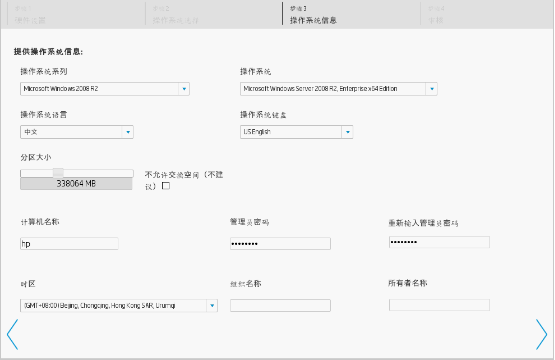555x360 pixels.
Task: Select step 4 审核 tab
Action: click(436, 15)
